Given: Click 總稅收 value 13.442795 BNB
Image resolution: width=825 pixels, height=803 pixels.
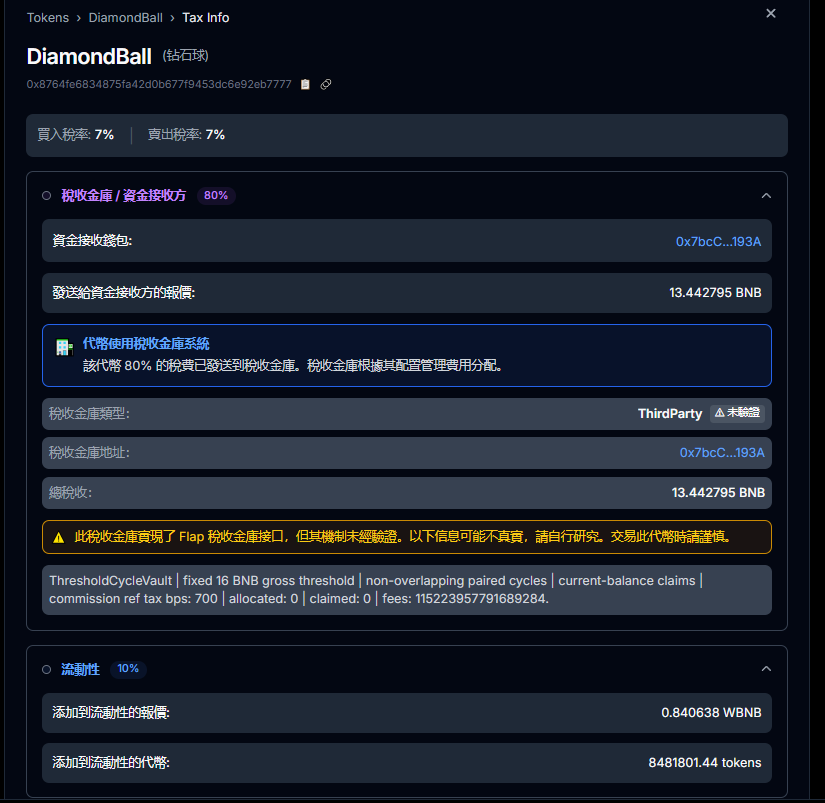Looking at the screenshot, I should [718, 493].
